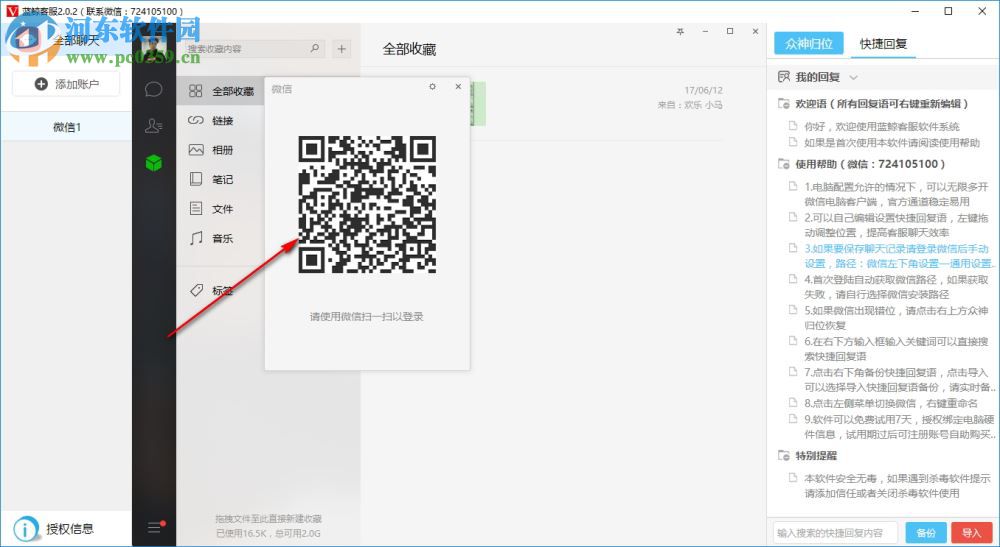Switch to the 快捷回复 tab

[x=883, y=44]
